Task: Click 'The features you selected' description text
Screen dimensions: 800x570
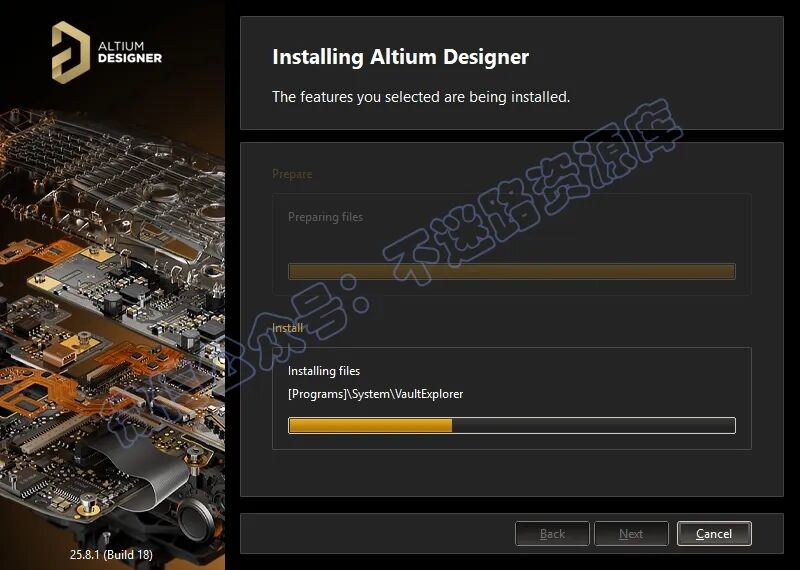Action: coord(421,96)
